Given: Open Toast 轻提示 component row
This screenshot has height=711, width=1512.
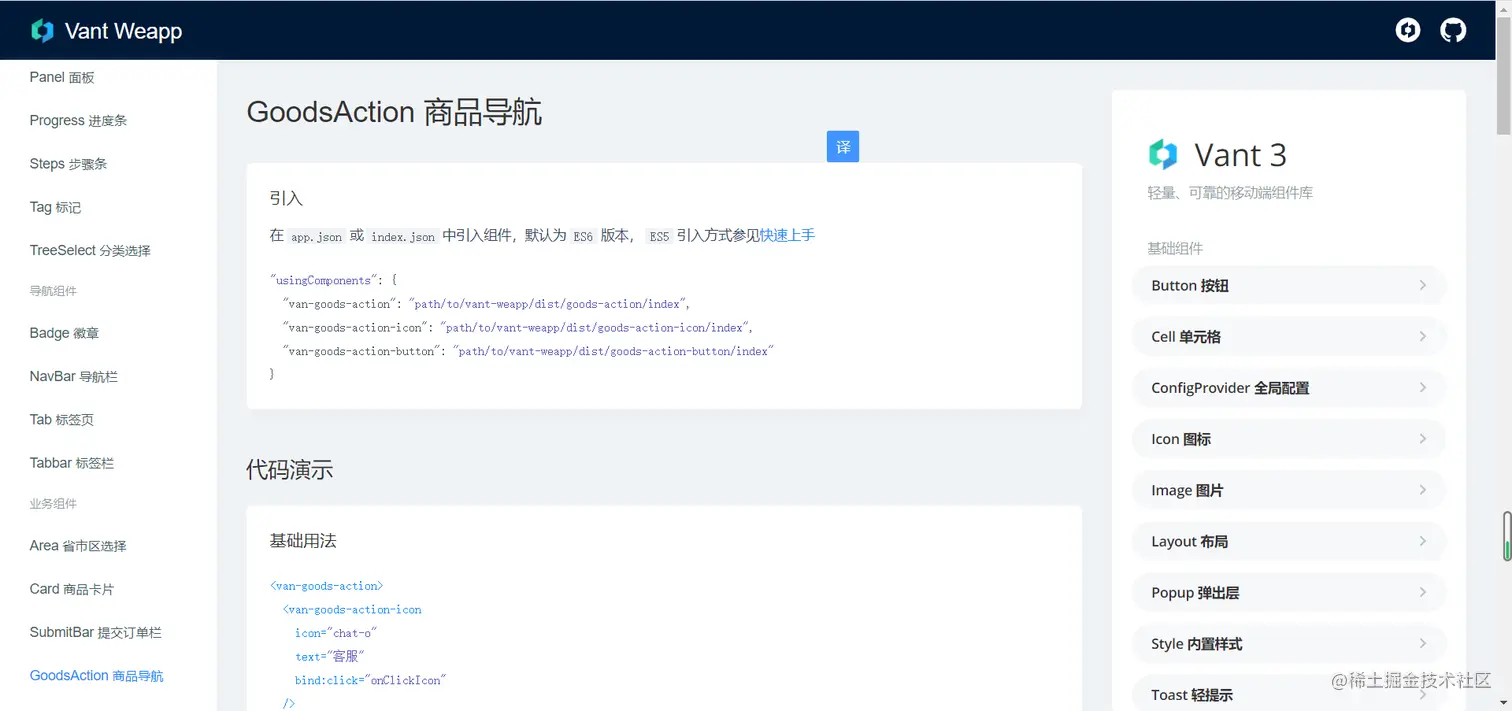Looking at the screenshot, I should point(1289,693).
